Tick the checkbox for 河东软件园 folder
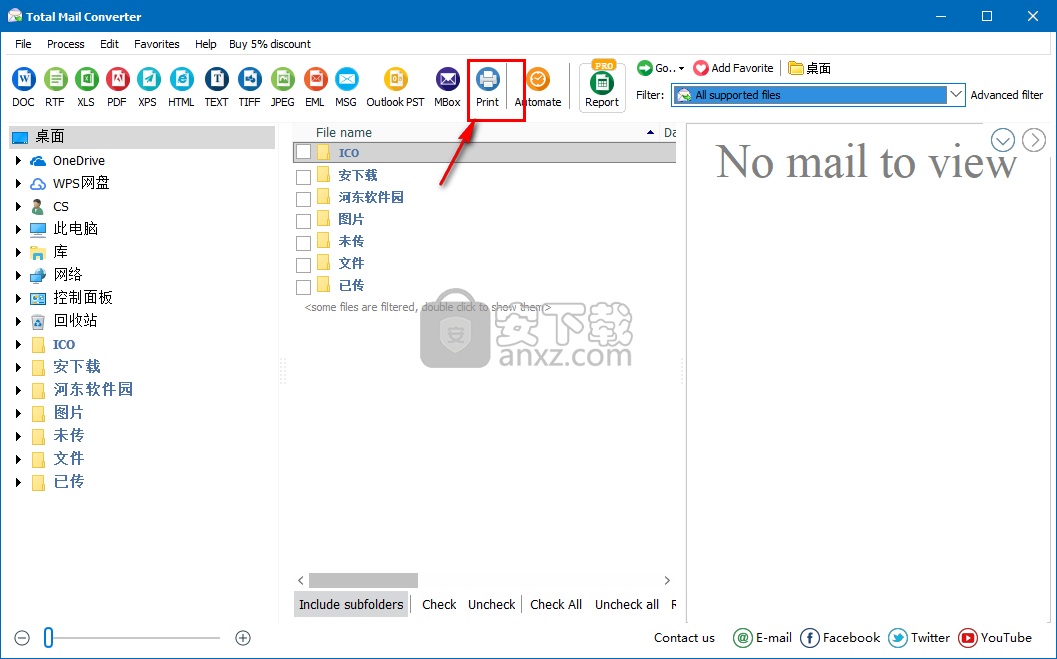This screenshot has height=659, width=1057. pyautogui.click(x=303, y=199)
